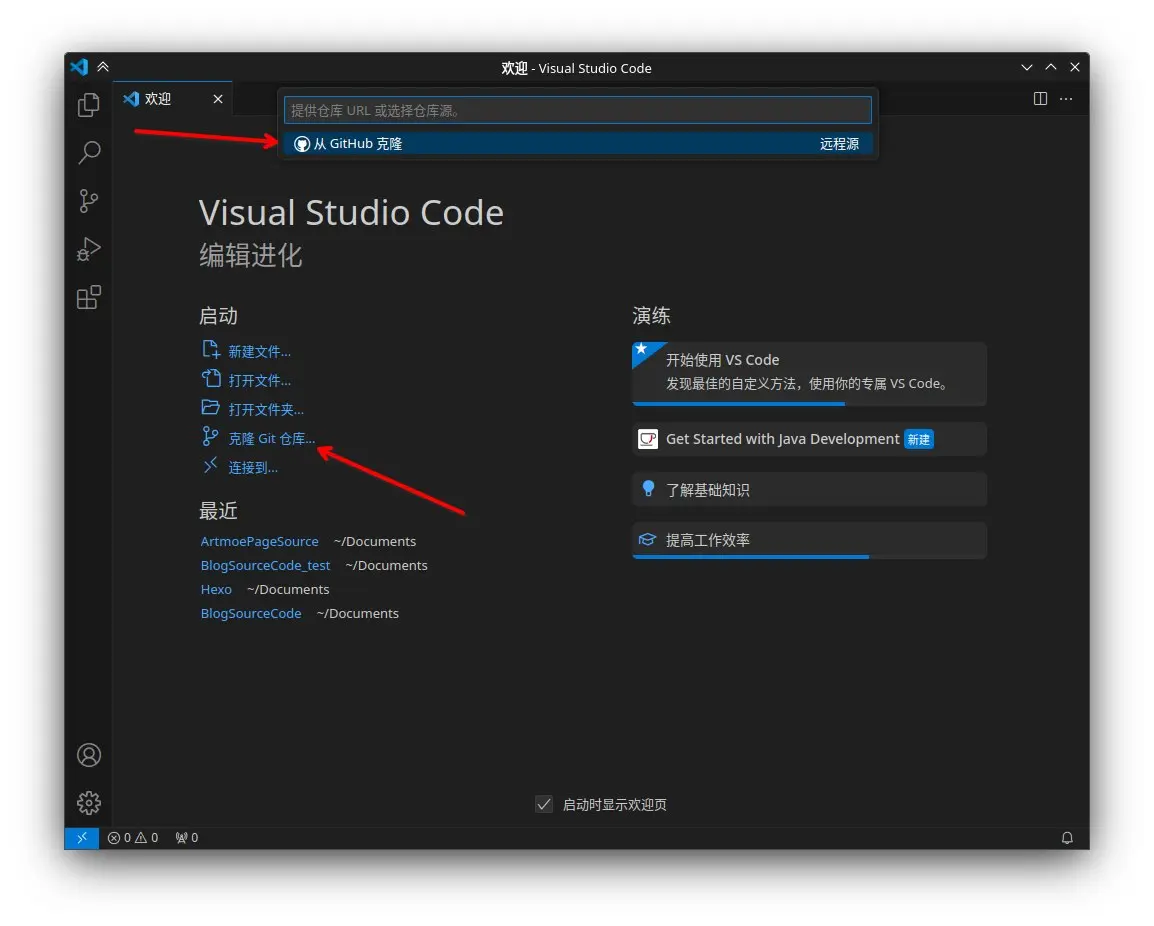Image resolution: width=1154 pixels, height=926 pixels.
Task: Select the 欢迎 editor tab
Action: pos(173,99)
